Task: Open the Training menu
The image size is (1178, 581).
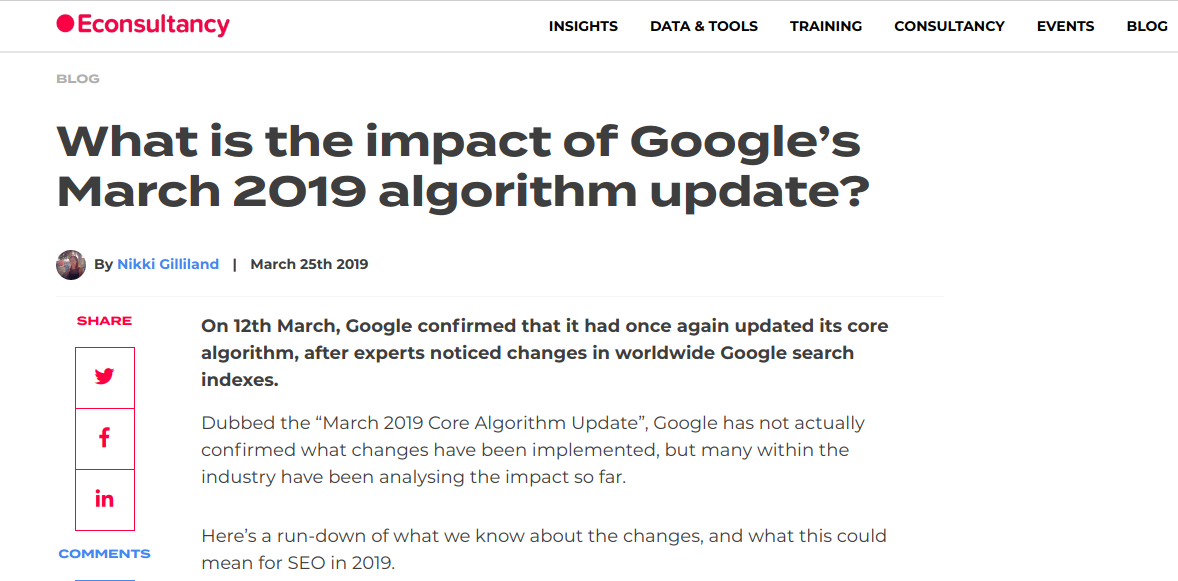Action: [x=826, y=26]
